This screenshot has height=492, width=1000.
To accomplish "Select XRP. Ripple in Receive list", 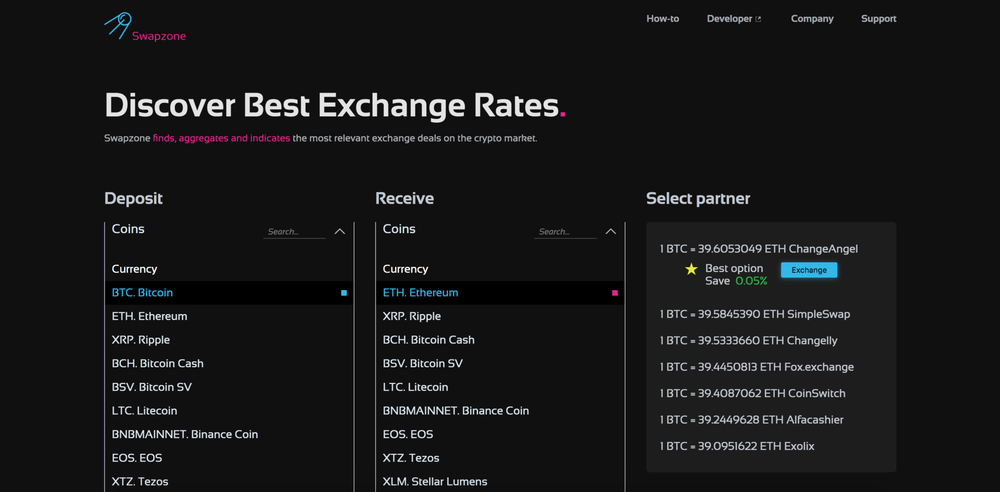I will pos(500,317).
